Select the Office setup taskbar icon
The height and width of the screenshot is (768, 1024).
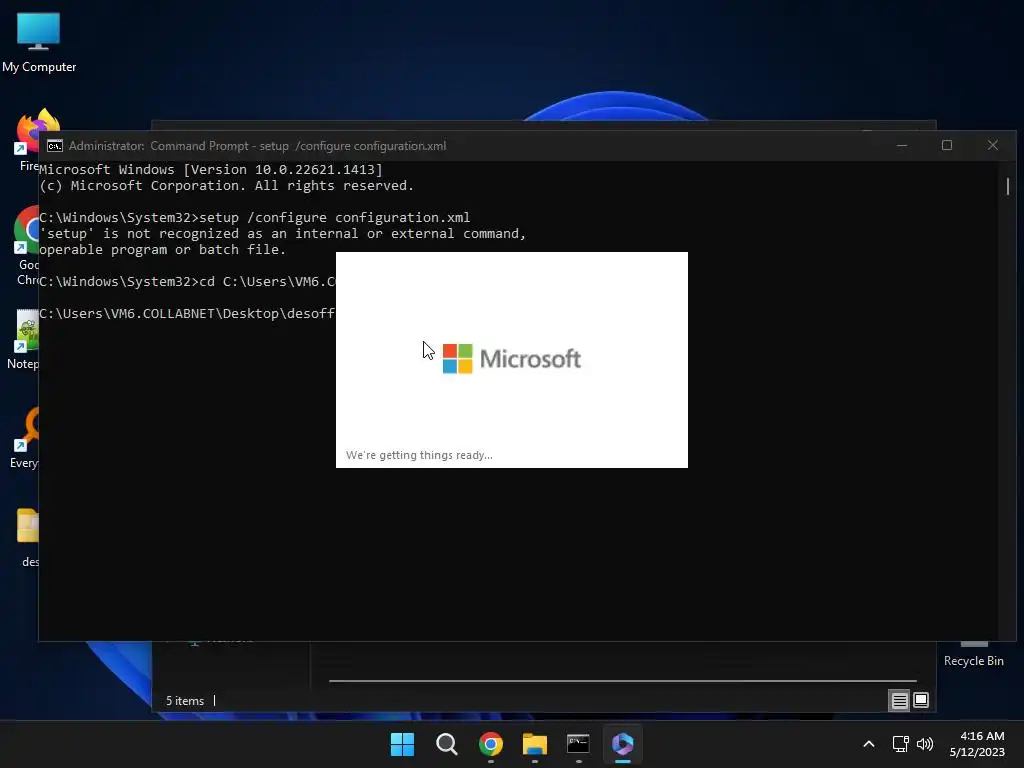pyautogui.click(x=622, y=744)
